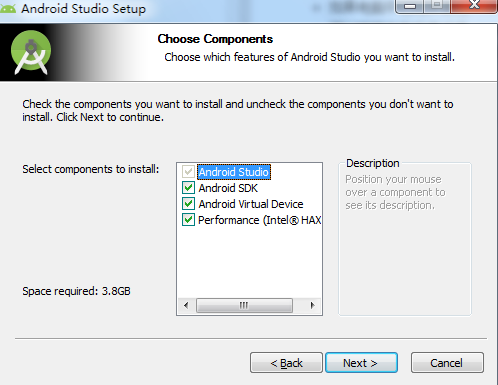Click the disabled Android Studio checkbox

click(x=188, y=172)
